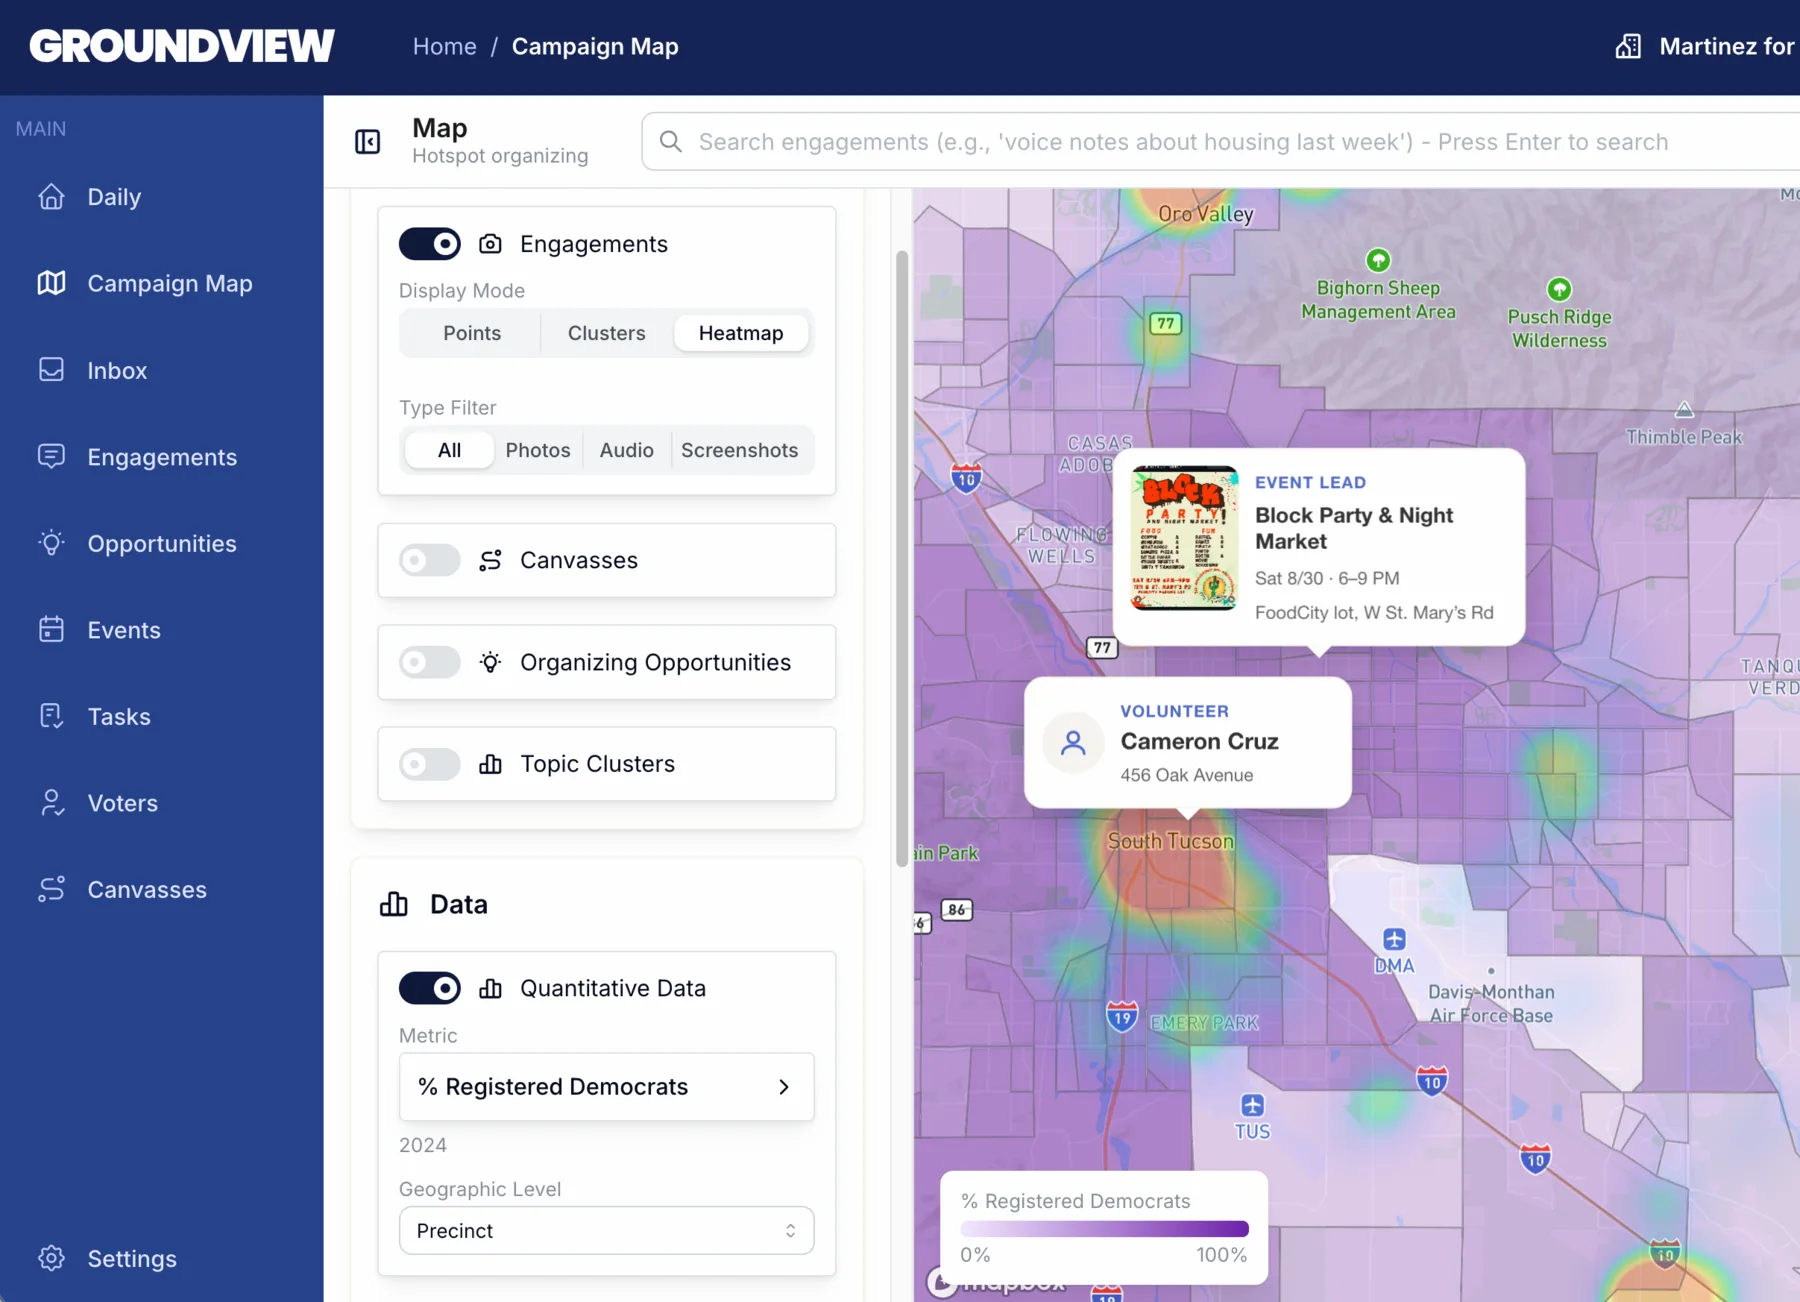Click the Thimble Peak map label
The height and width of the screenshot is (1302, 1800).
click(x=1683, y=437)
